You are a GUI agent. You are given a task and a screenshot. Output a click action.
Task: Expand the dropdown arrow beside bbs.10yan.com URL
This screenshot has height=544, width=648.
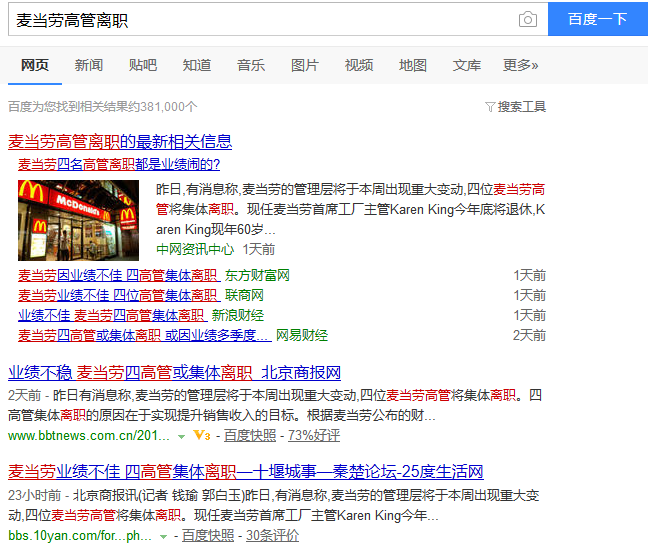[x=163, y=537]
